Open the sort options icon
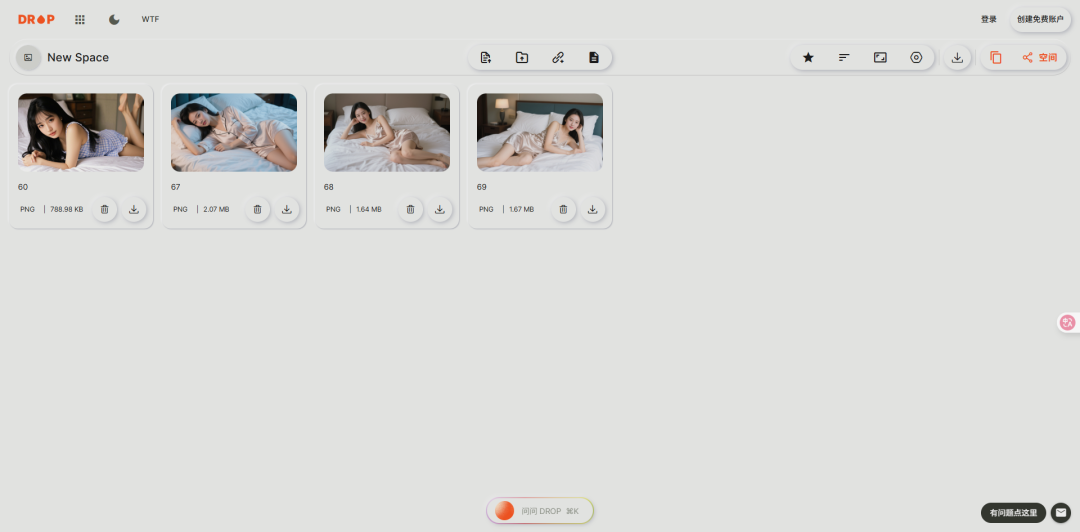Image resolution: width=1080 pixels, height=532 pixels. pos(844,58)
